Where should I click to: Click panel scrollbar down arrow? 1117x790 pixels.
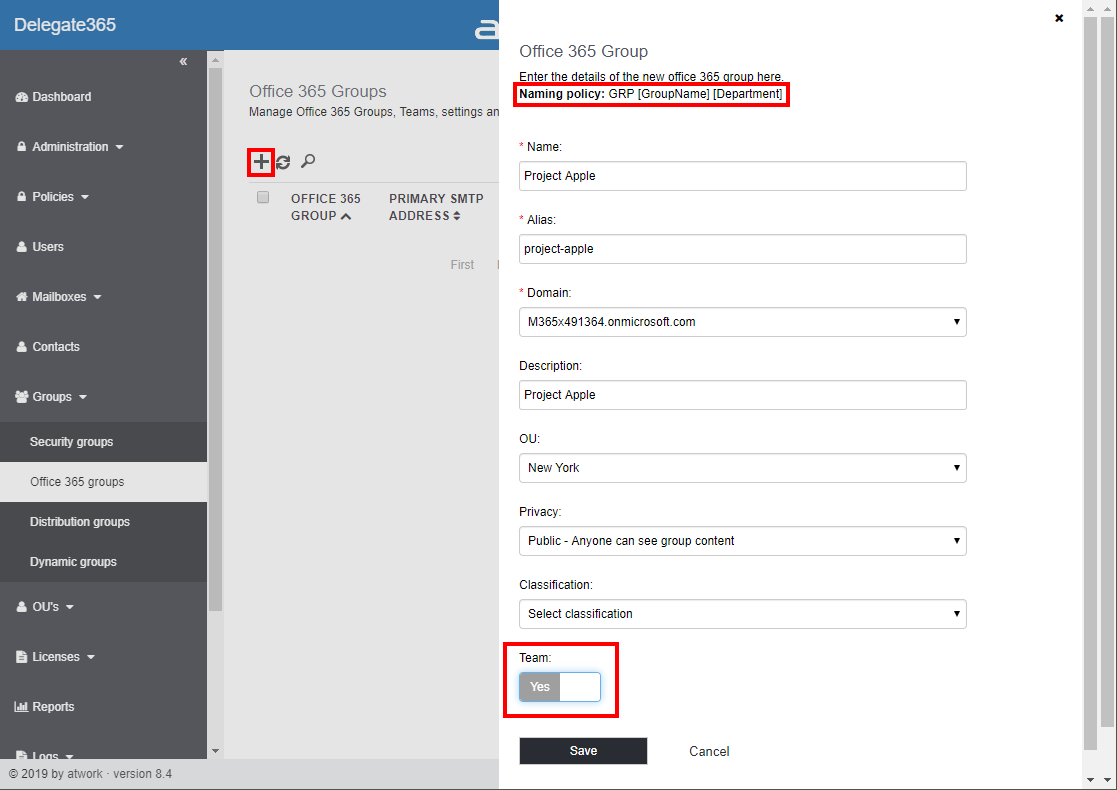pyautogui.click(x=1090, y=781)
